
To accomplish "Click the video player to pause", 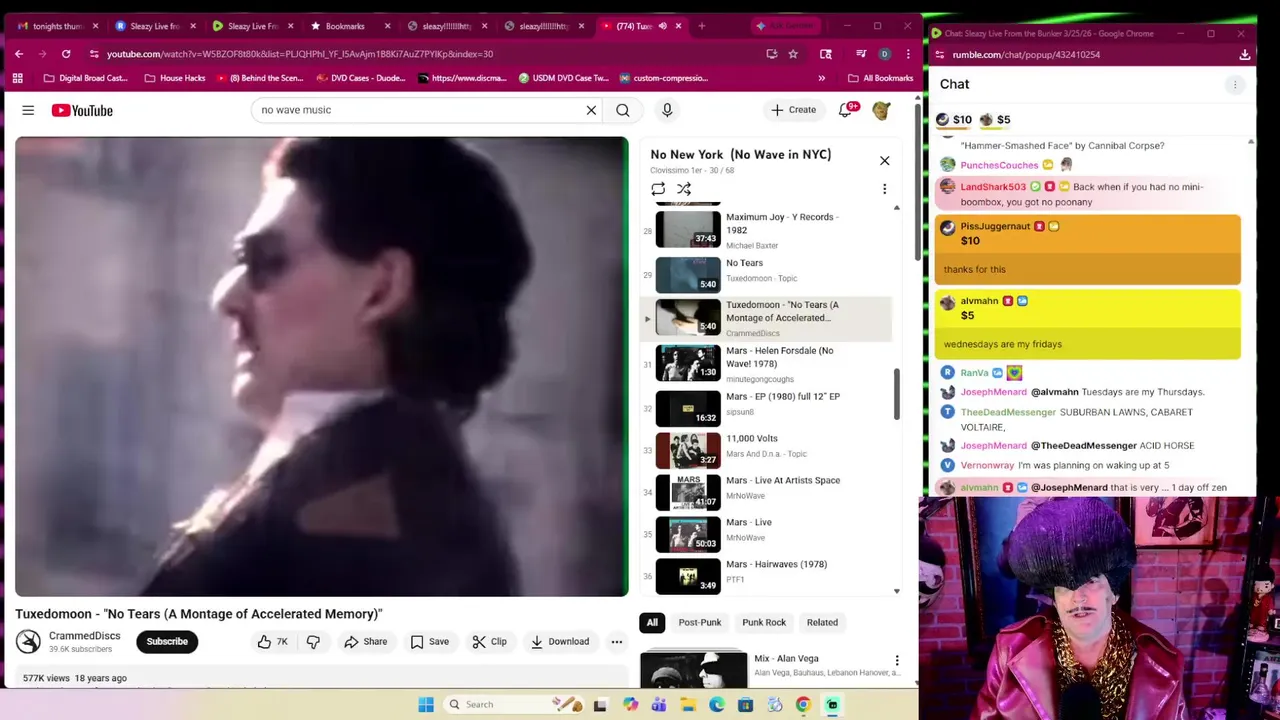I will coord(322,366).
